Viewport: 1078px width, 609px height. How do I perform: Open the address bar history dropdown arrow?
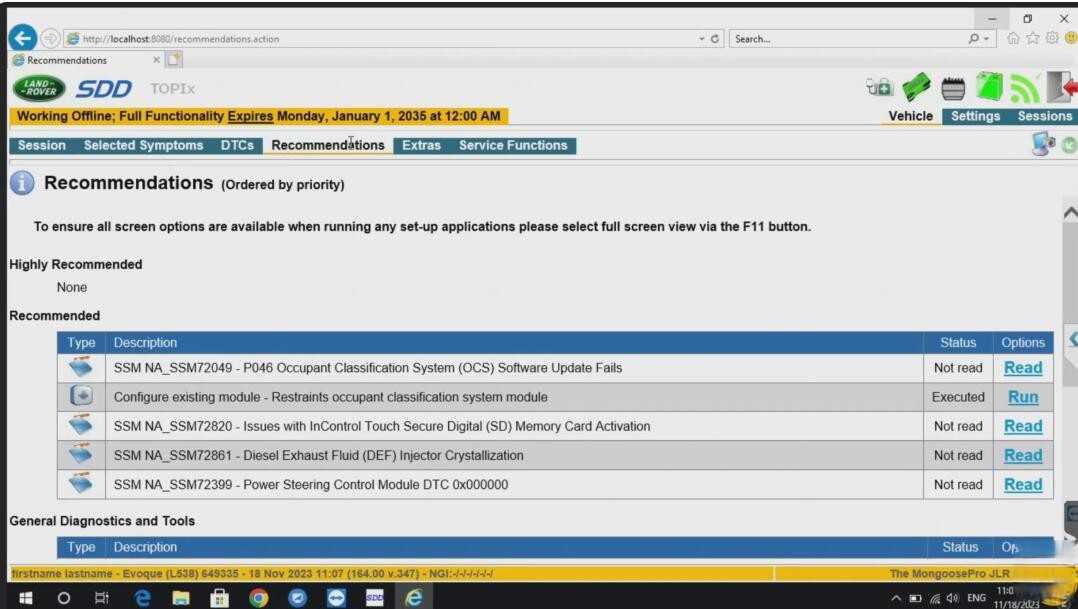point(701,39)
